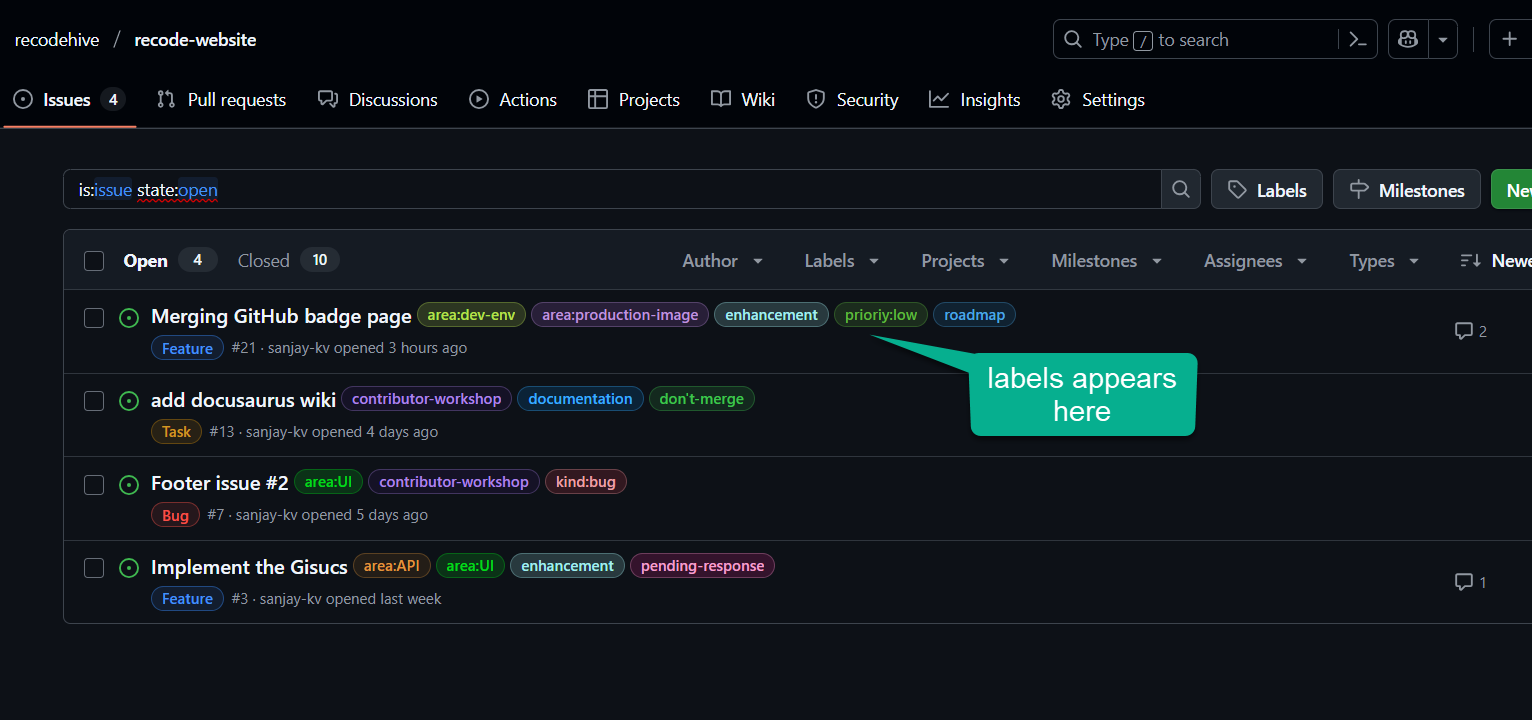Click enhancement label on Implement the Gisucs

pos(568,566)
